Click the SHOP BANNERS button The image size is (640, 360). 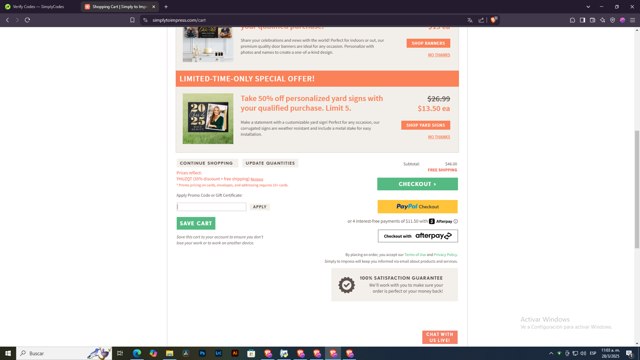pyautogui.click(x=428, y=43)
